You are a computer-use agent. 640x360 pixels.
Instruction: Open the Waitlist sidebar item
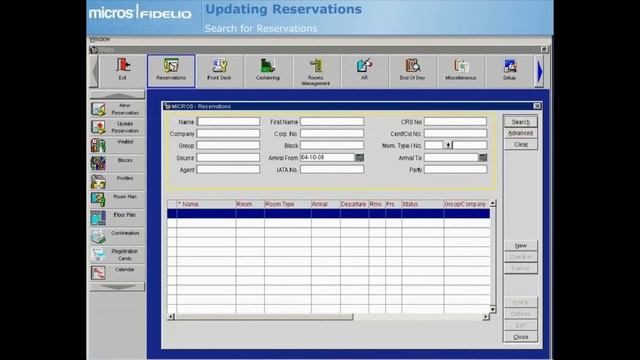(x=118, y=145)
